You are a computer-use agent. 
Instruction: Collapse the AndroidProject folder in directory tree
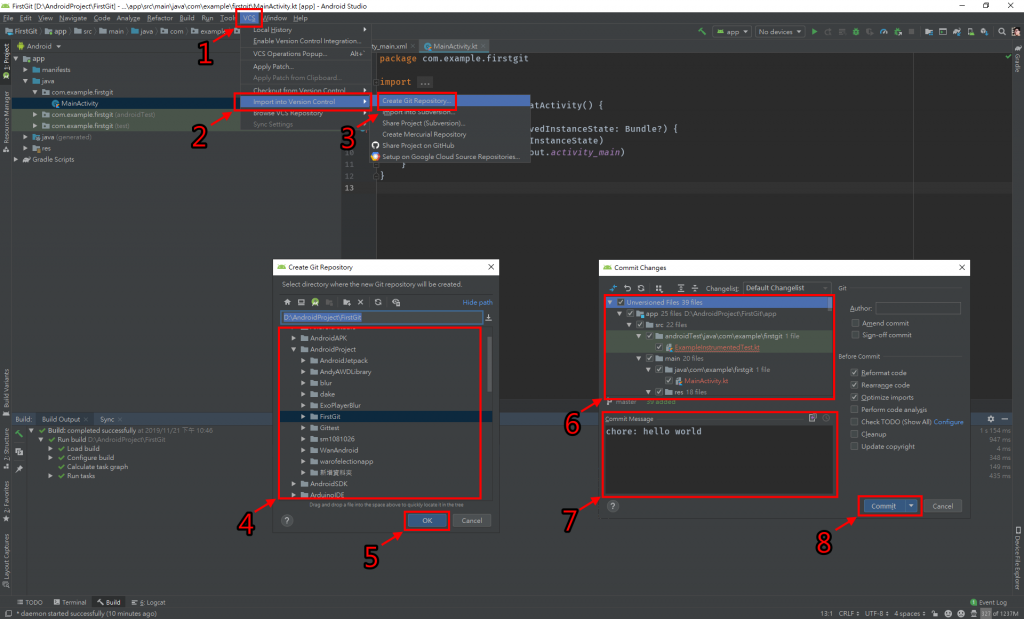pyautogui.click(x=294, y=349)
